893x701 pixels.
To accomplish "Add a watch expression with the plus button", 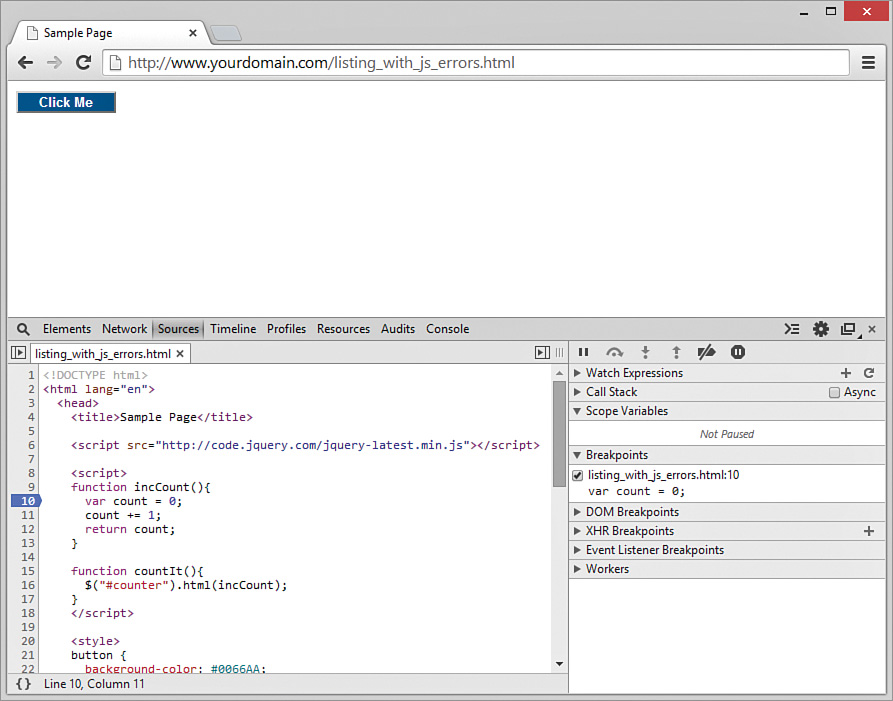I will 847,372.
